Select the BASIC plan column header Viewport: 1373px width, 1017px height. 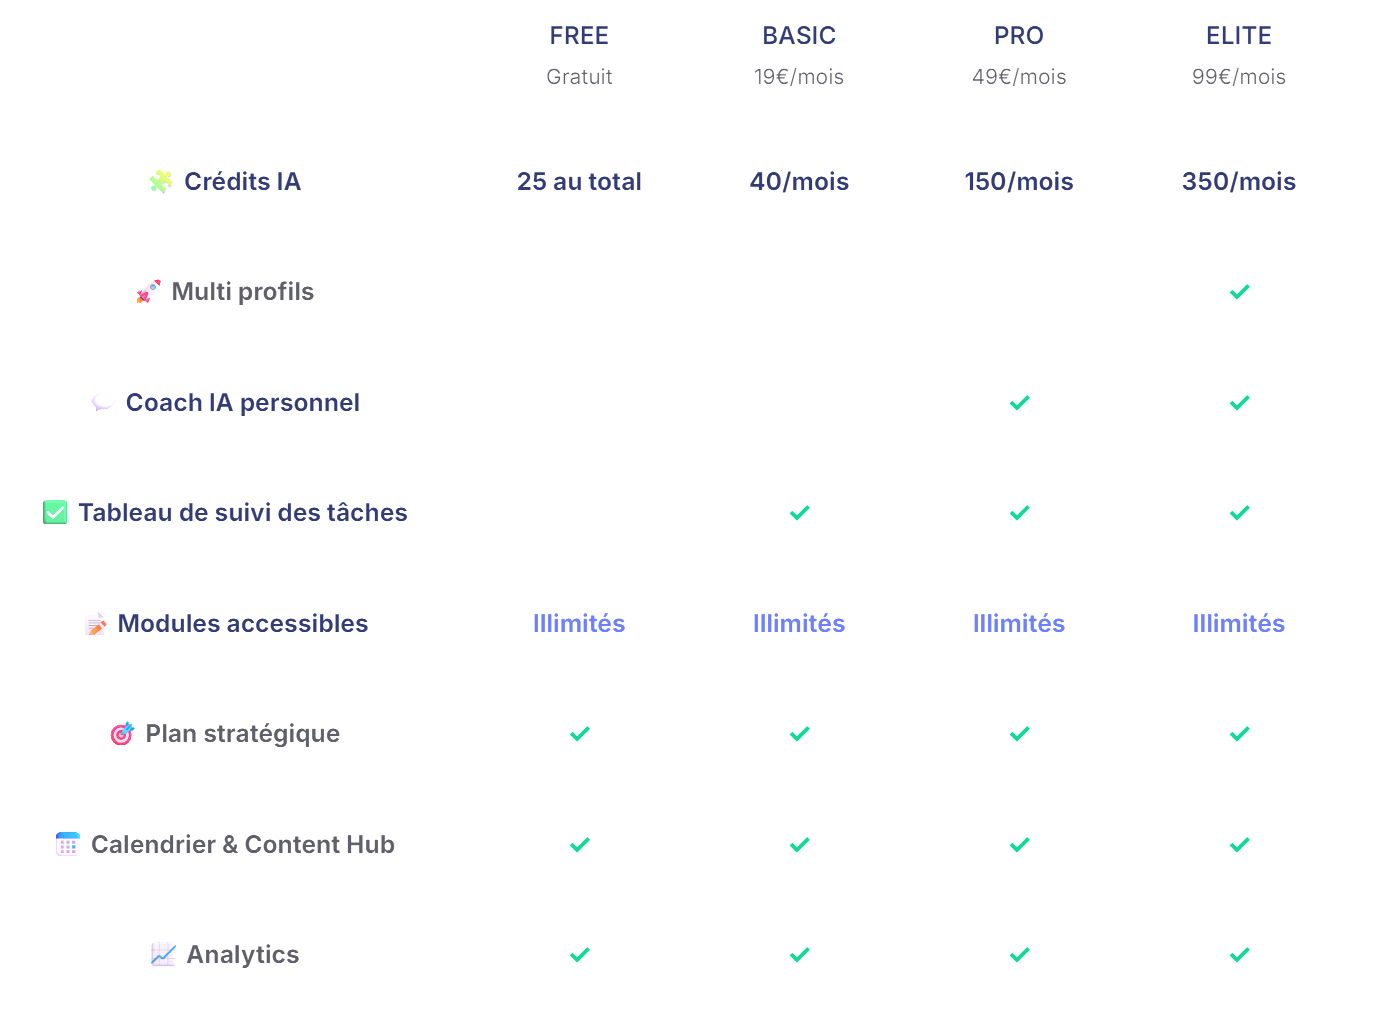click(x=799, y=36)
